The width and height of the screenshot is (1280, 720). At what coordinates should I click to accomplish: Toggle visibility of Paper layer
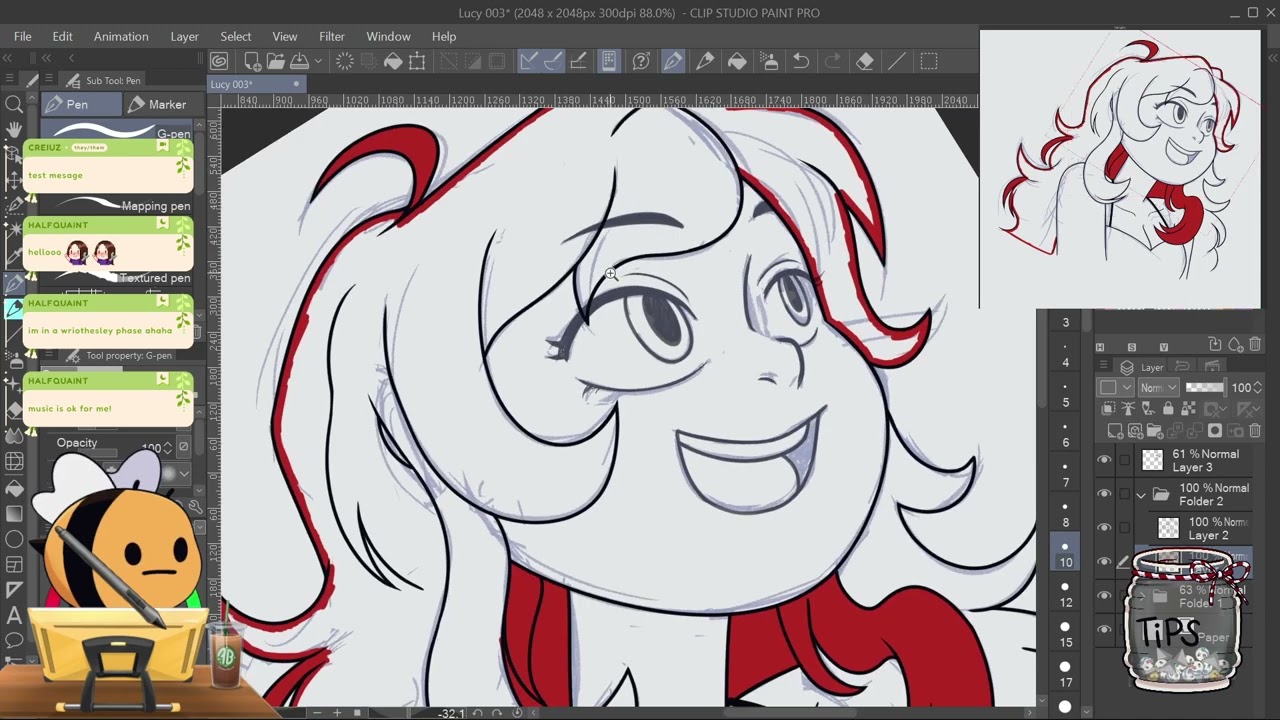coord(1104,629)
